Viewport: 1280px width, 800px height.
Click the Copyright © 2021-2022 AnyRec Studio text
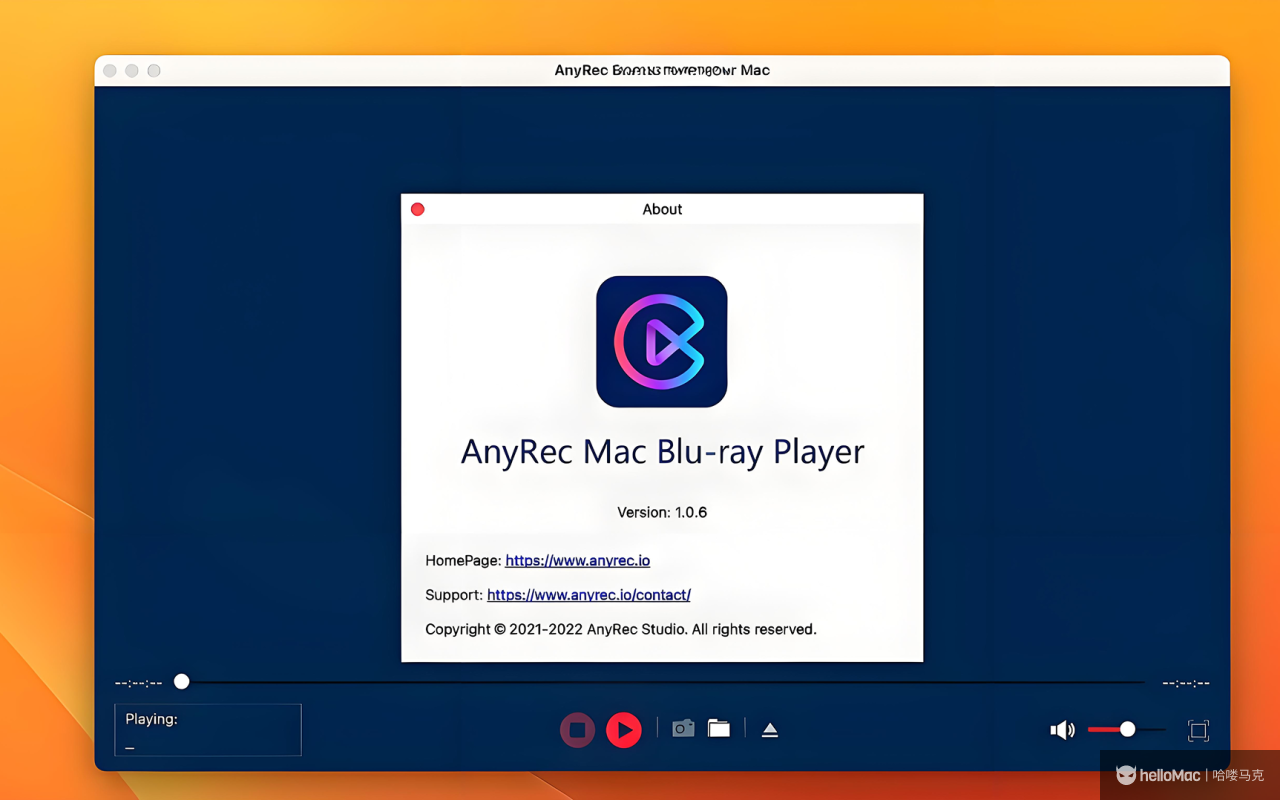pos(621,629)
